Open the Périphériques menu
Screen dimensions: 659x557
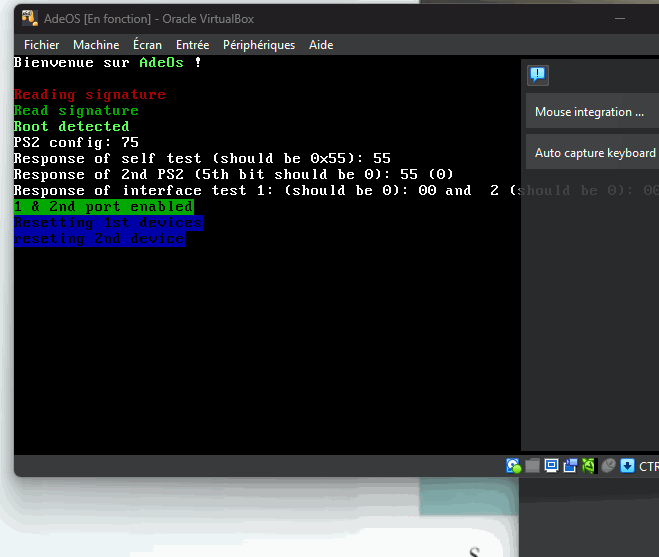click(x=259, y=45)
